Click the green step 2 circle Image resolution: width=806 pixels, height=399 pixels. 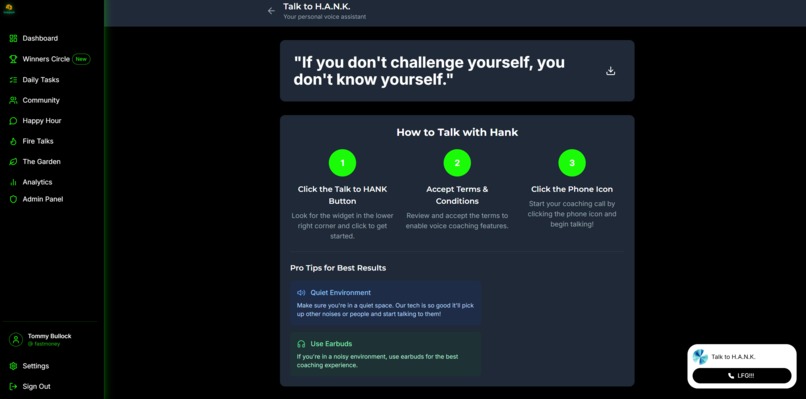point(457,163)
